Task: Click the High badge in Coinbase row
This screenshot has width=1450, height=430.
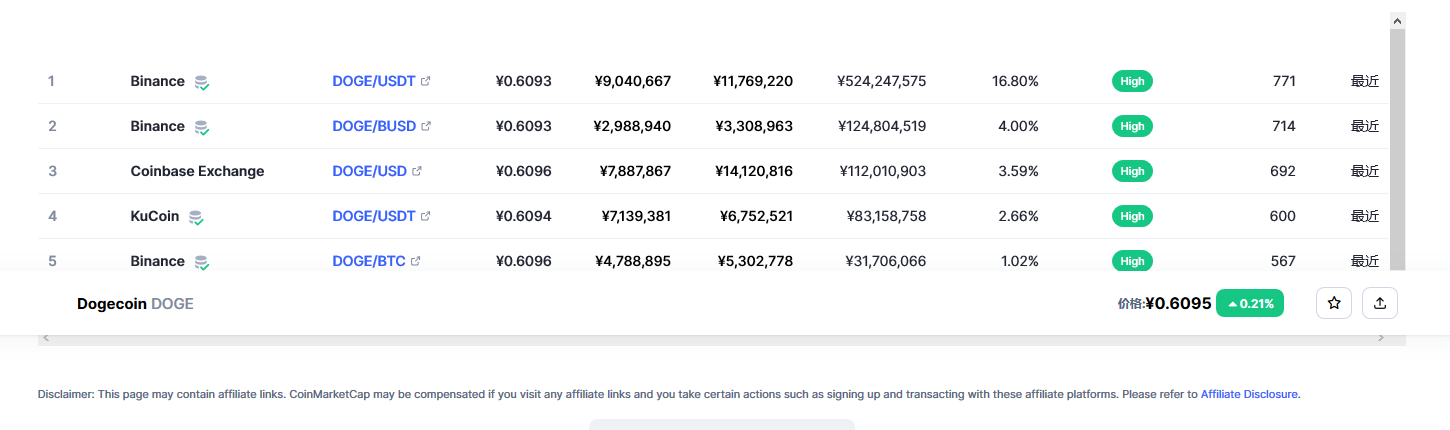Action: point(1132,171)
